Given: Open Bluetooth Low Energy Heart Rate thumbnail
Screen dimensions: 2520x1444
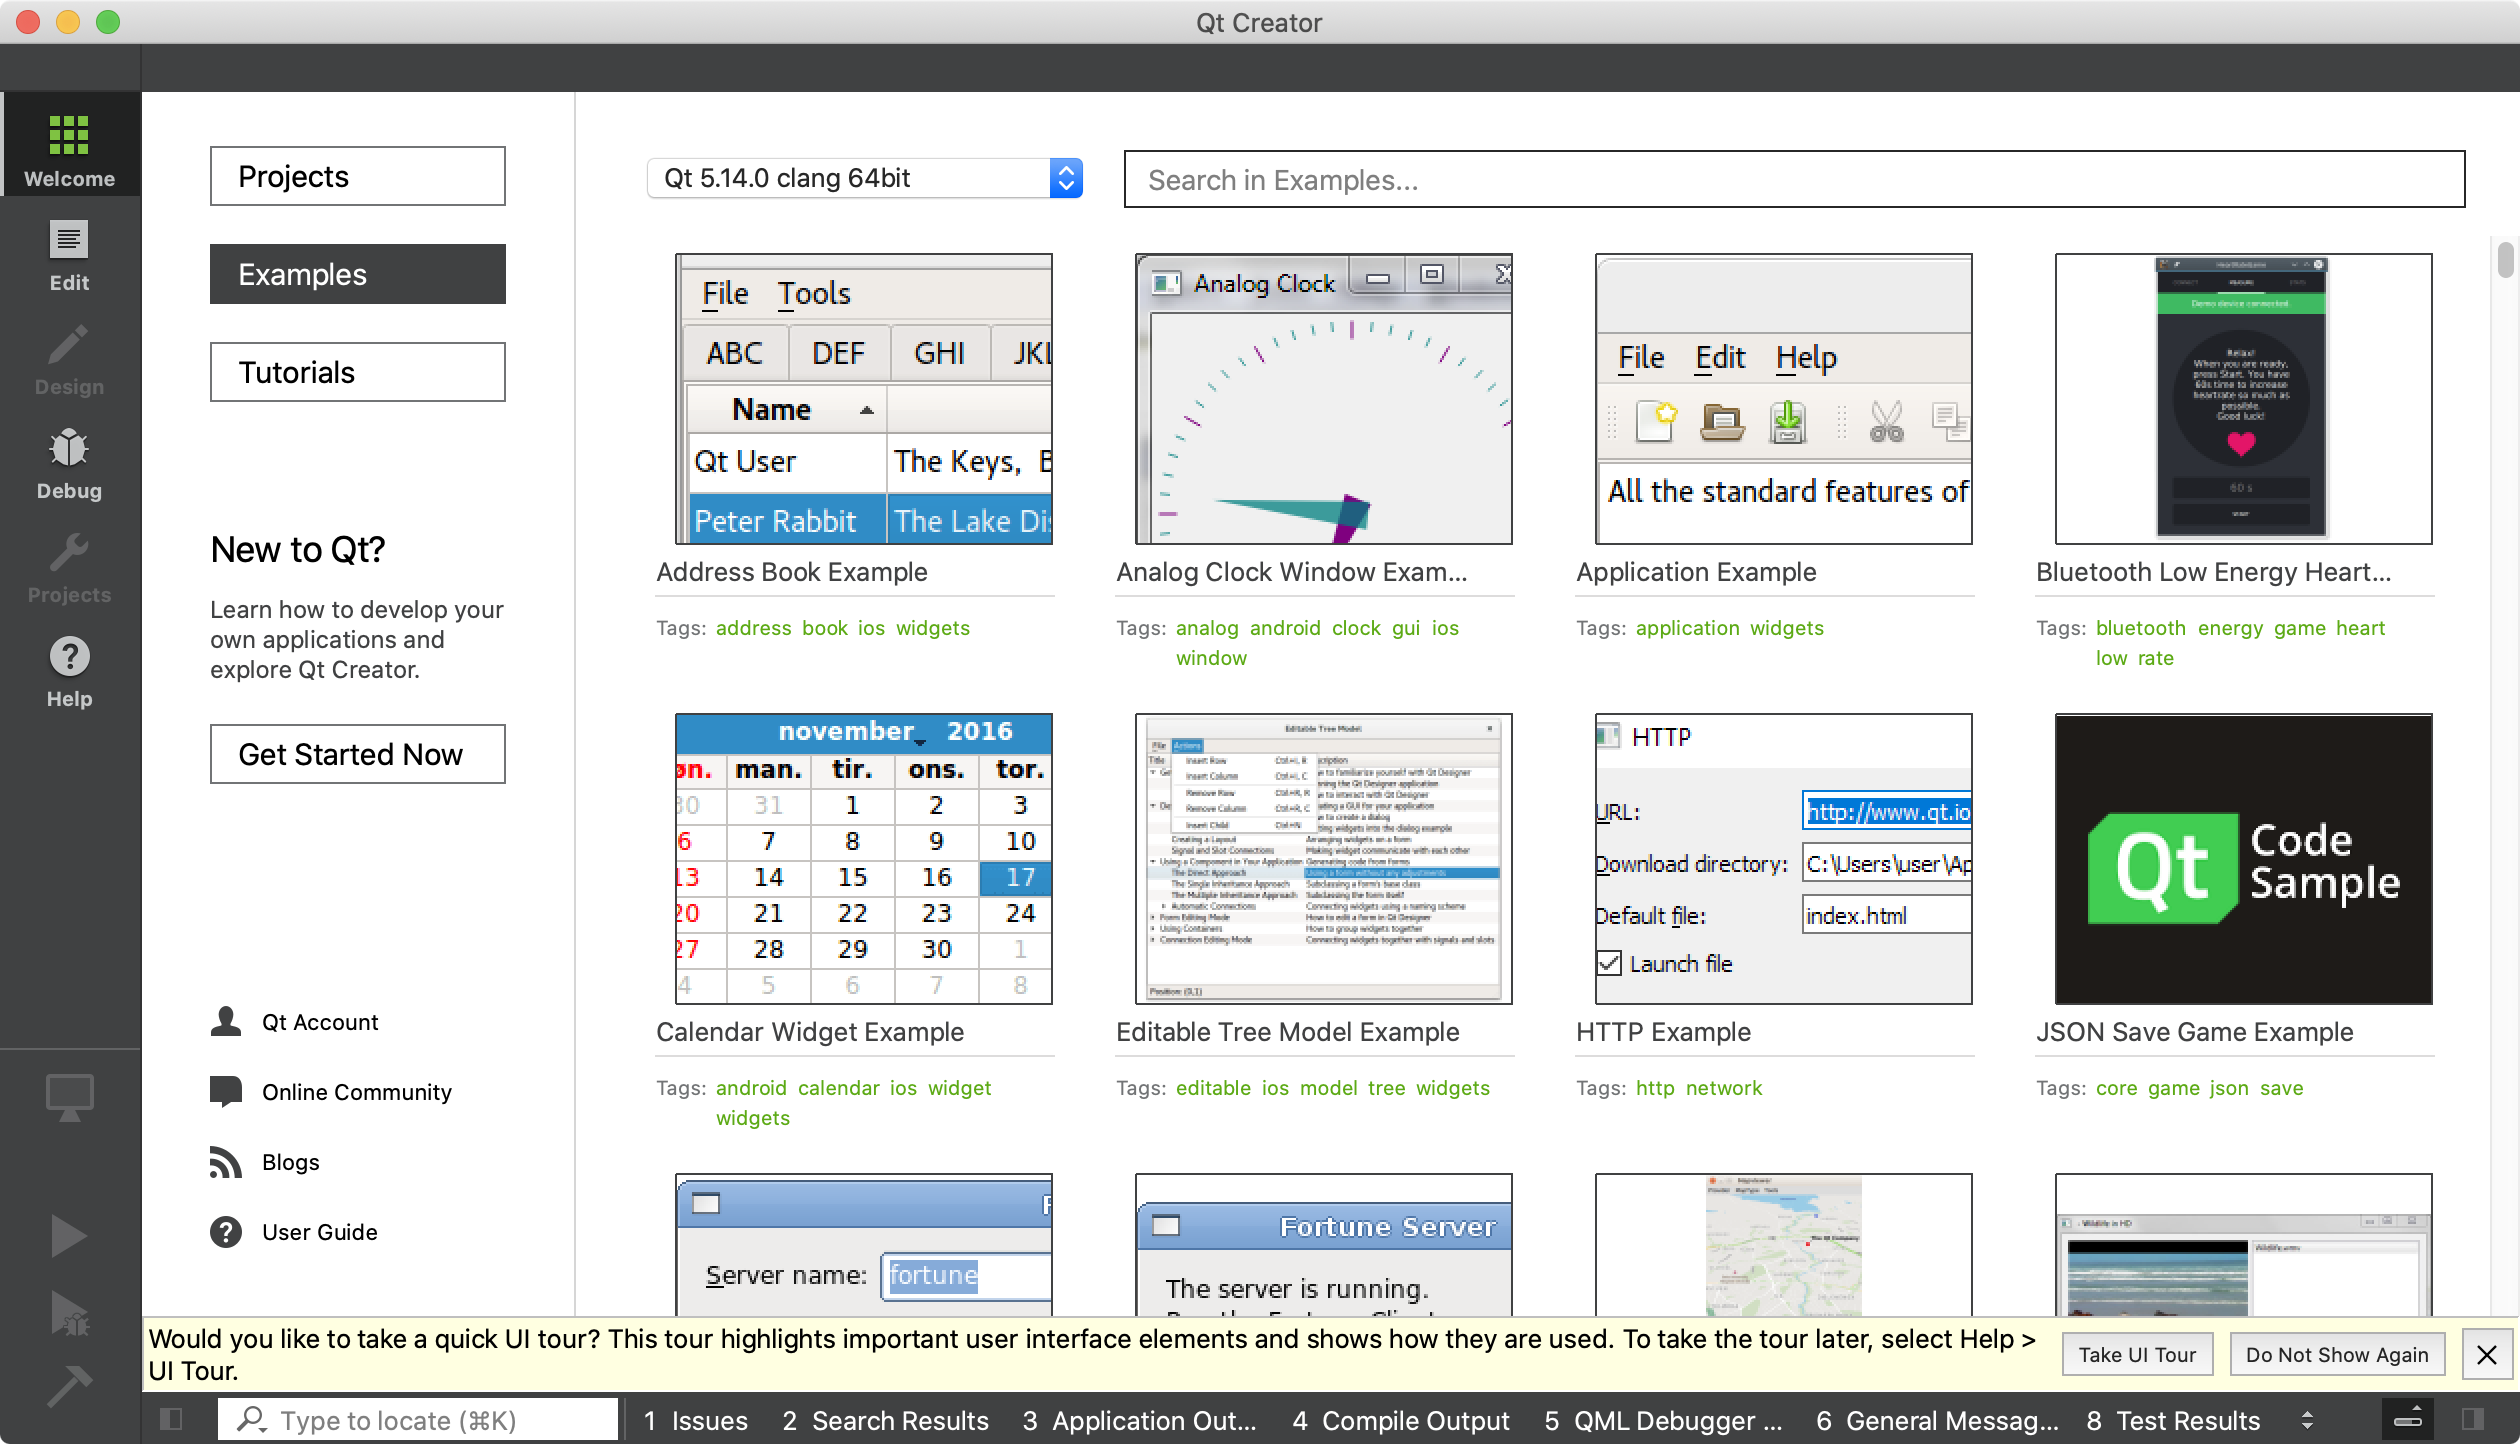Looking at the screenshot, I should tap(2244, 399).
